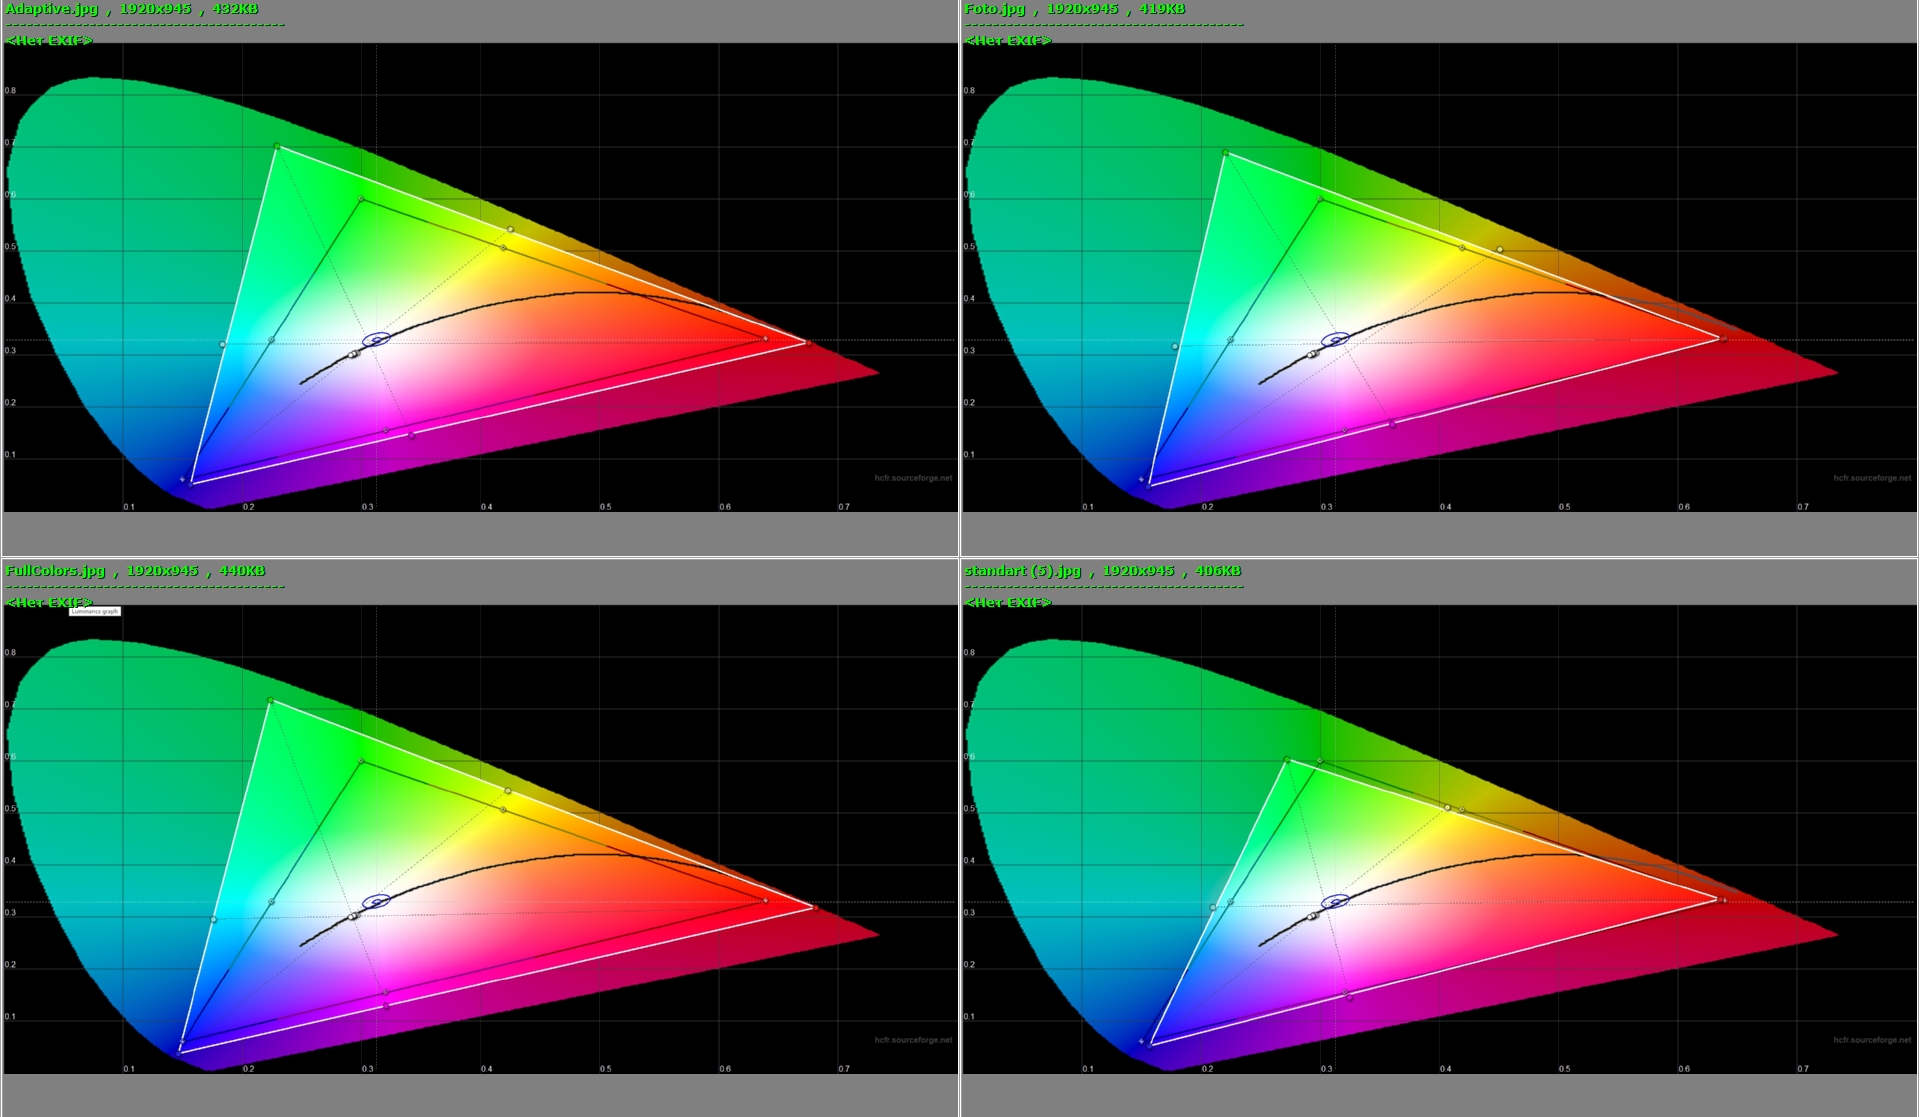Click '<Нет EXIF>' under FullColors.jpg
1920x1117 pixels.
pos(49,603)
